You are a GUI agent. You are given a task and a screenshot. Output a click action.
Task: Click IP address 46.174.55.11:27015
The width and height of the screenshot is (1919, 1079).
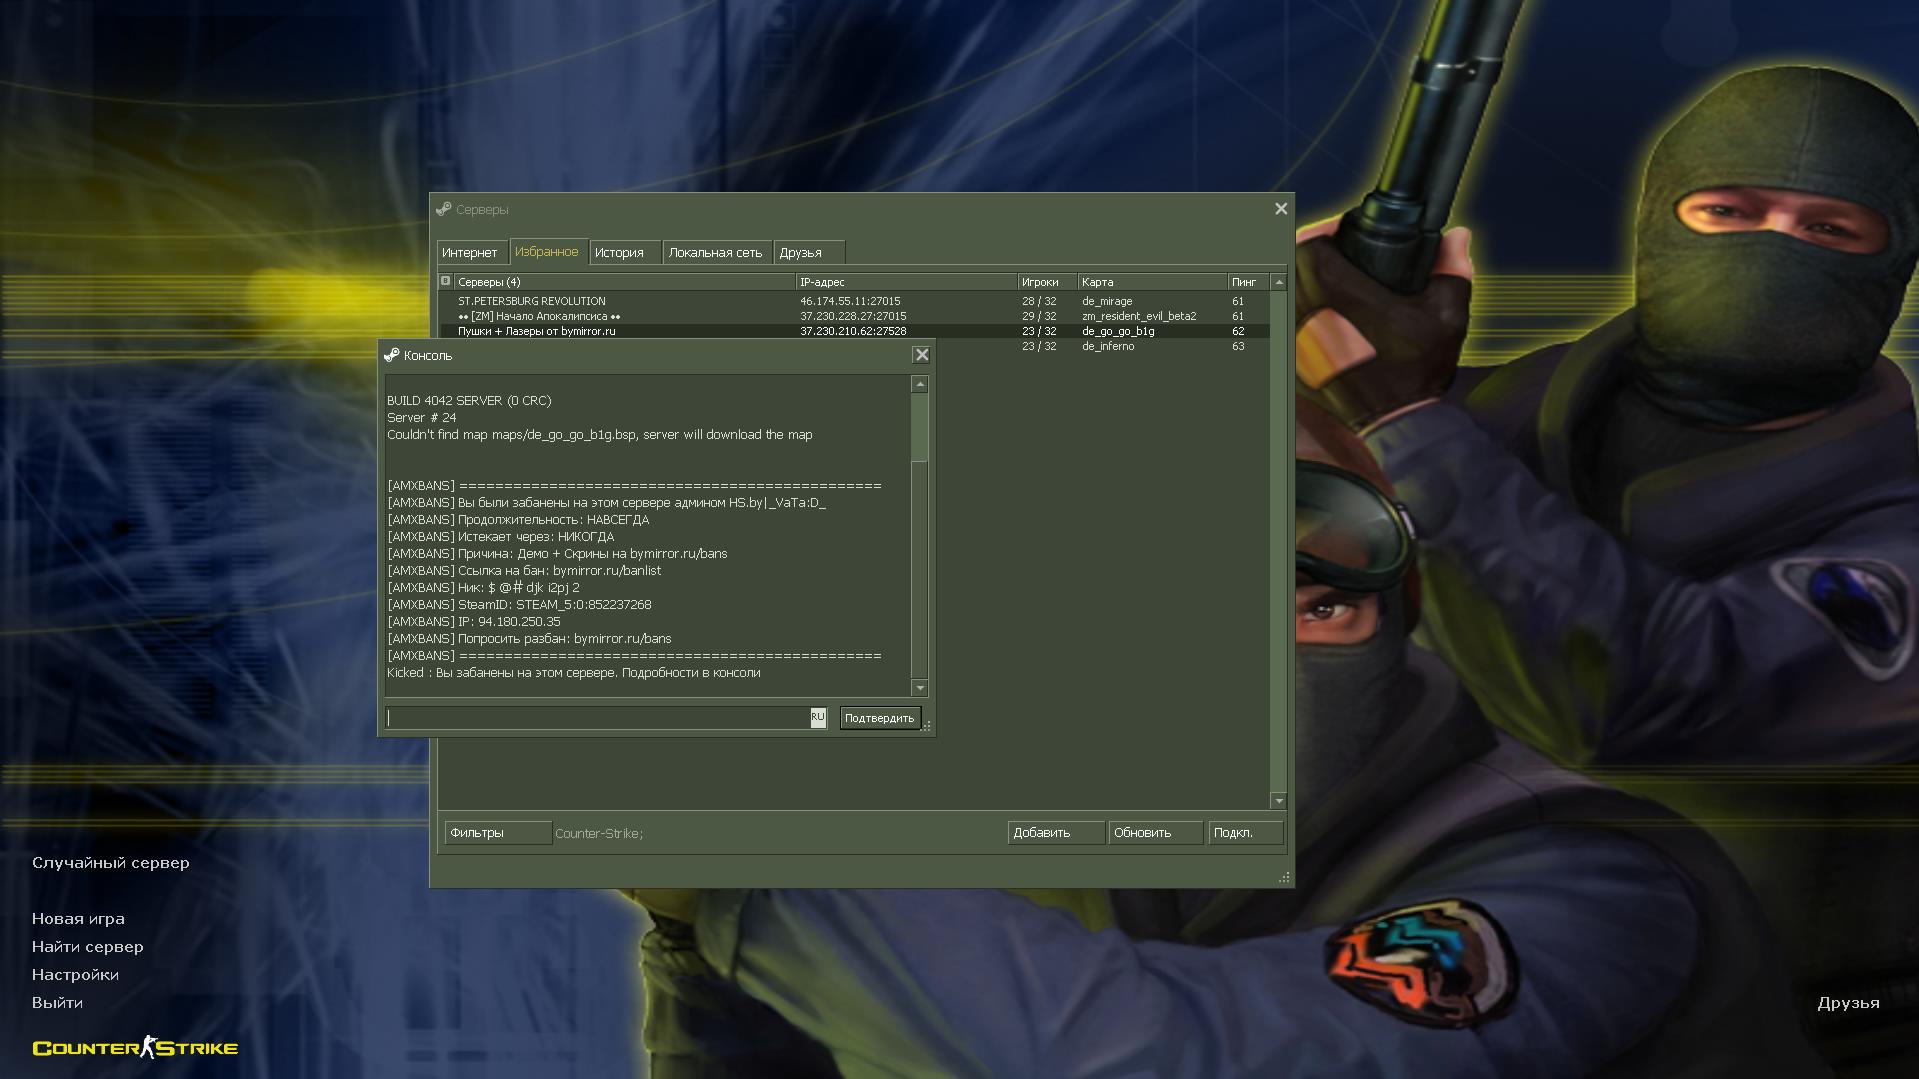(x=850, y=301)
